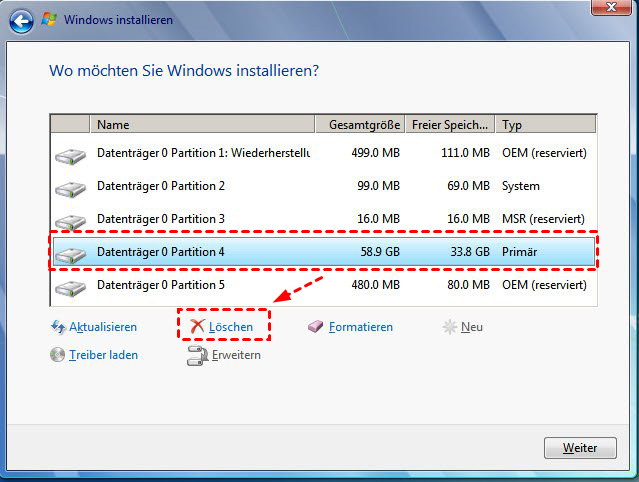Click the 111.0 MB free space cell

(465, 153)
